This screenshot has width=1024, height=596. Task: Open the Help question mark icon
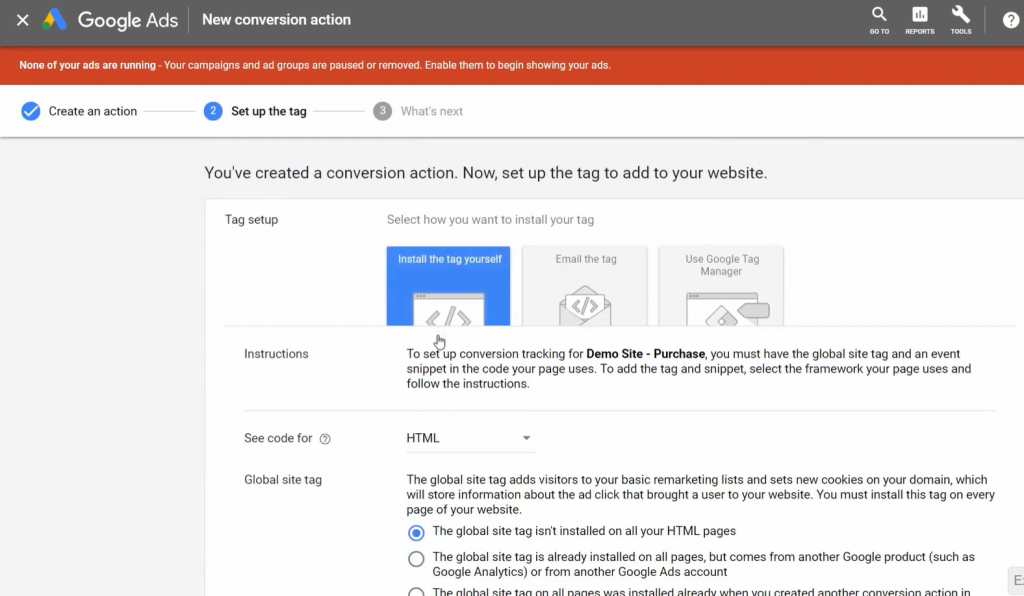1010,20
